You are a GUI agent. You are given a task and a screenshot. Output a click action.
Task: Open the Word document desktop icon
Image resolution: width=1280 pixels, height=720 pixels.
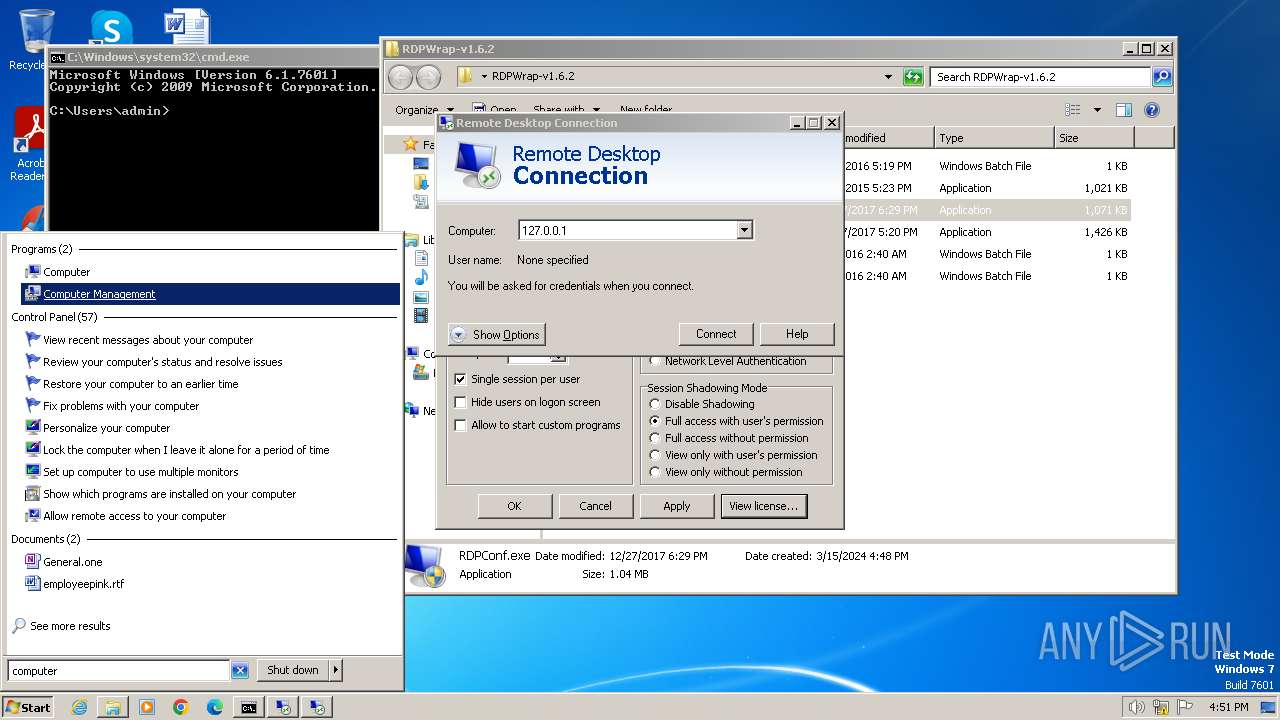187,28
